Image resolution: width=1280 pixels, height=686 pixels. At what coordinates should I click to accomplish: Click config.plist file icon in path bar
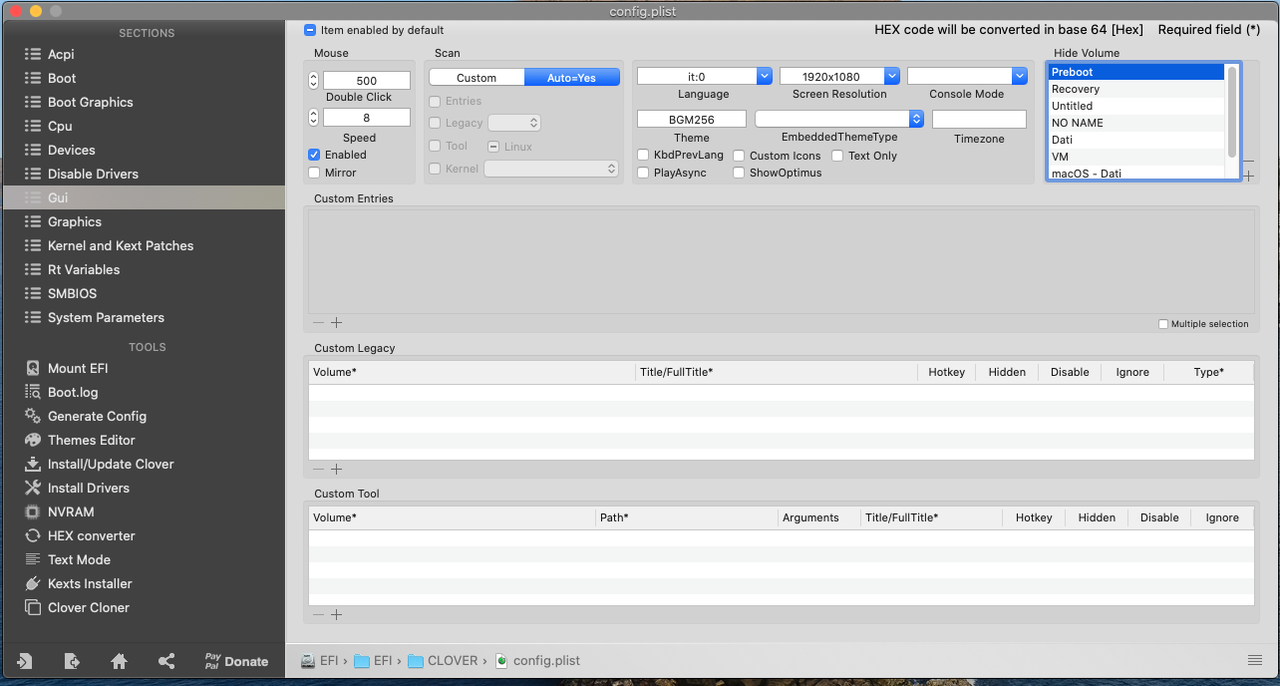[502, 661]
